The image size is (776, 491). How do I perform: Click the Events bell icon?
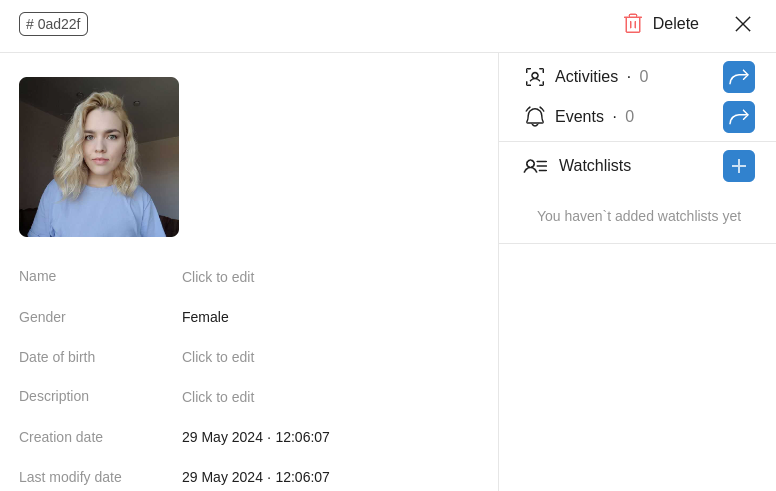pos(534,116)
